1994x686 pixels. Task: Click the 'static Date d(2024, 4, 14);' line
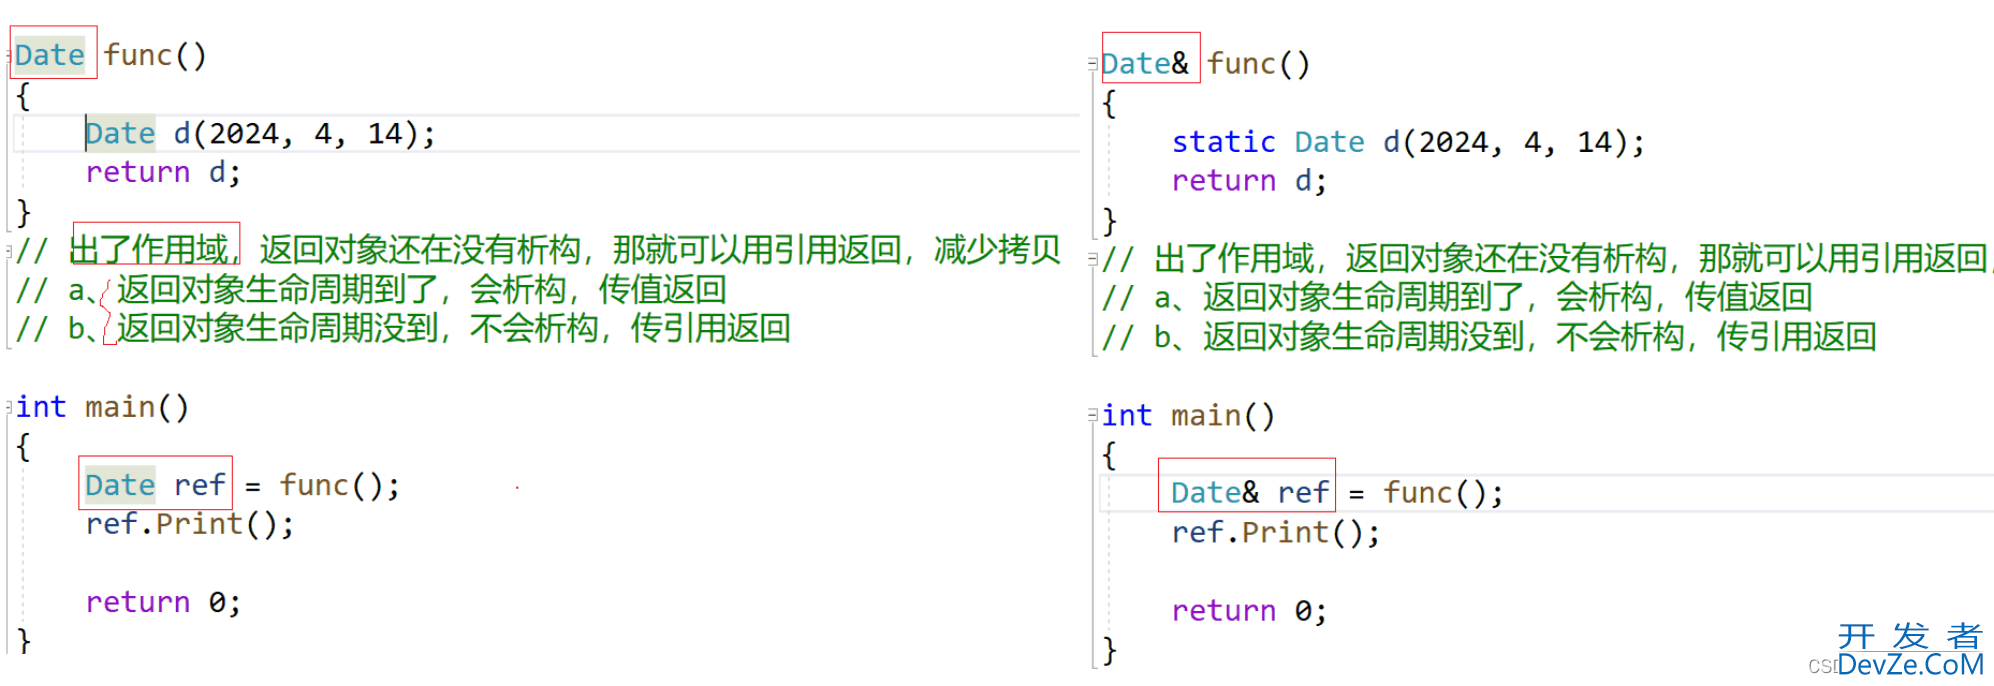point(1408,142)
